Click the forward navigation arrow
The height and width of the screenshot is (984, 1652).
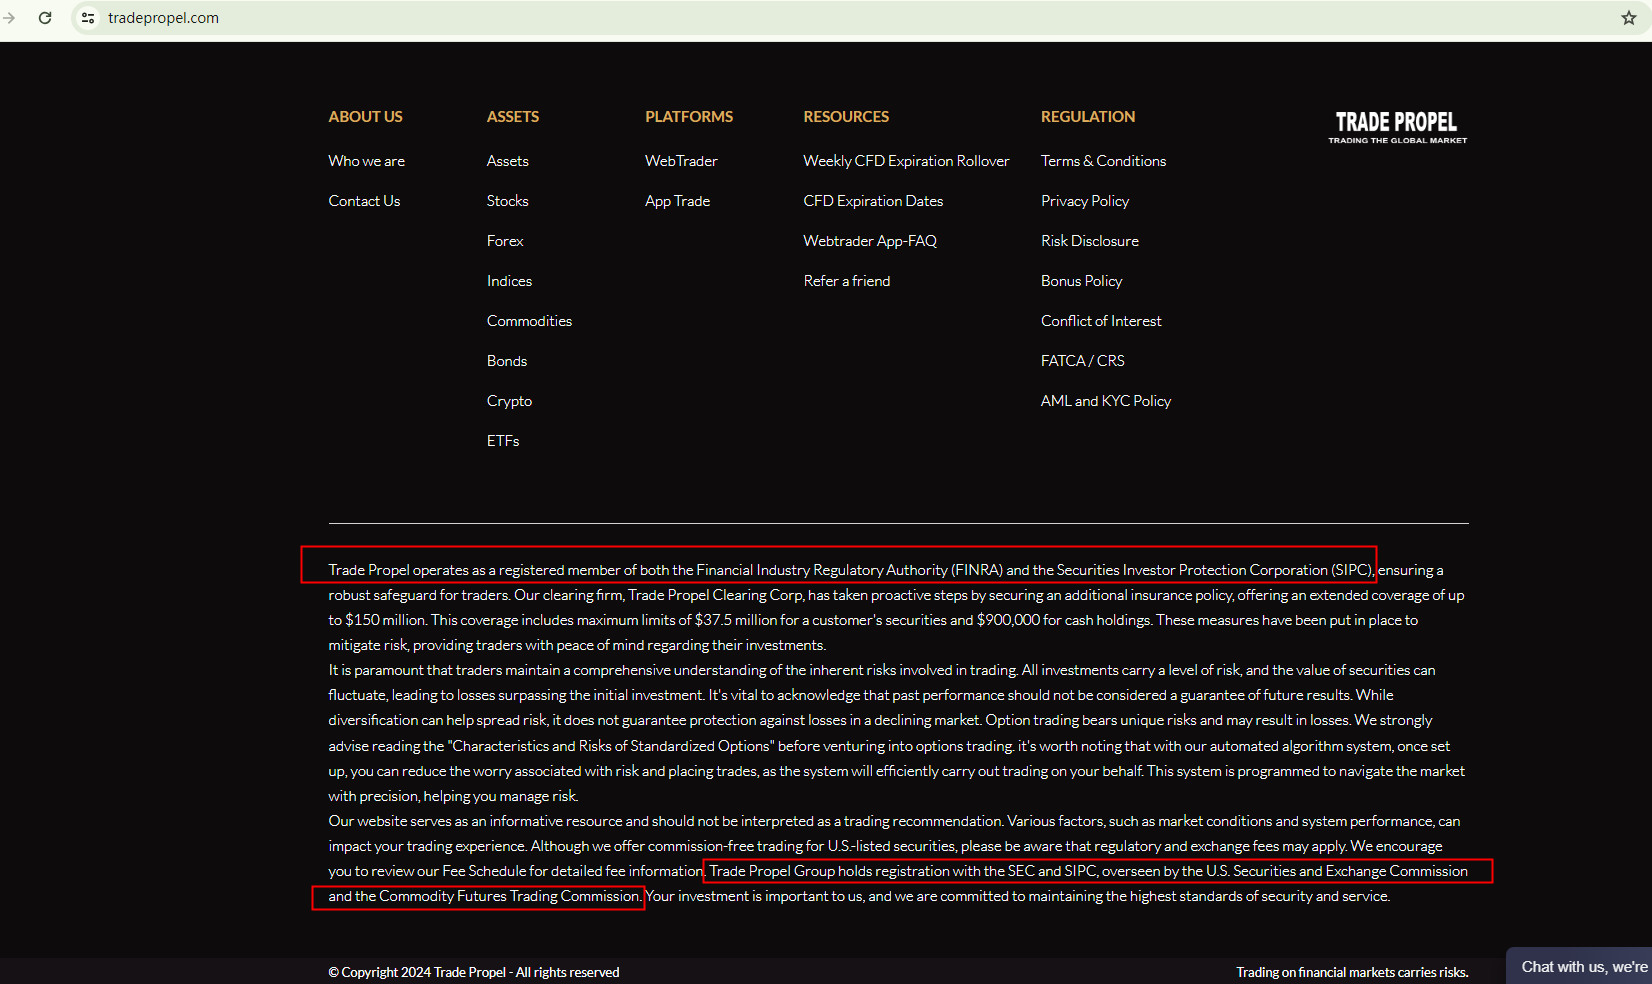coord(10,18)
